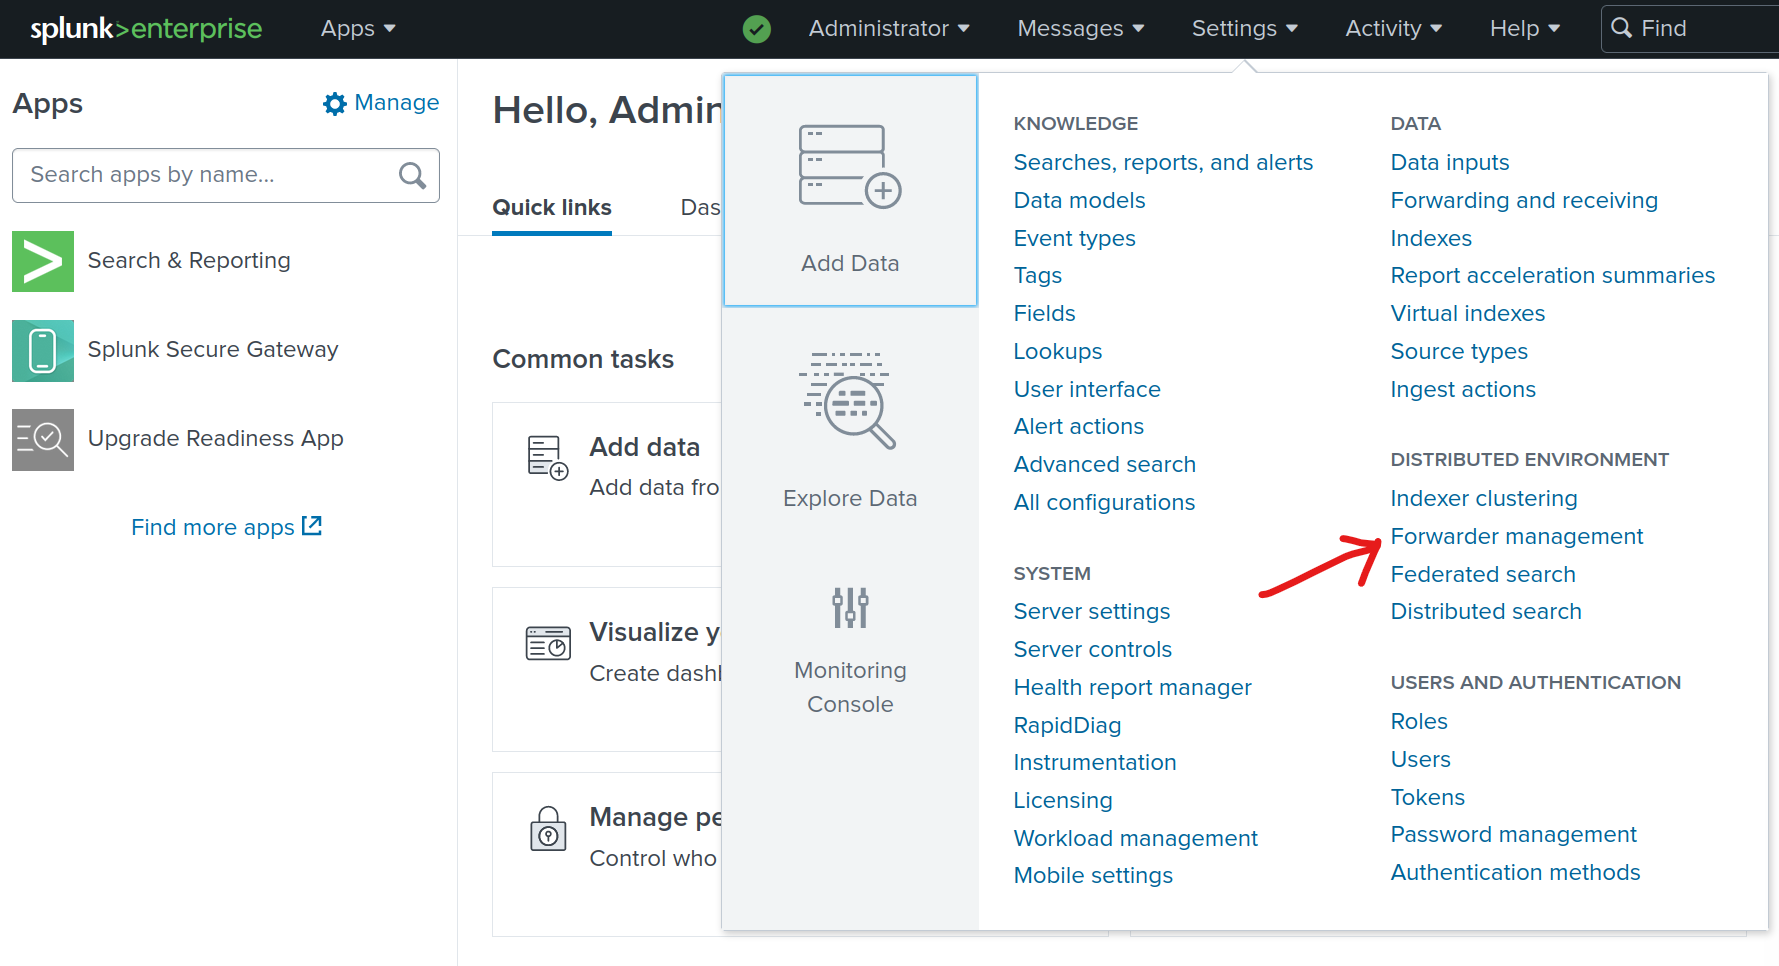Click the magnifier icon in app search box
Image resolution: width=1779 pixels, height=966 pixels.
(412, 175)
